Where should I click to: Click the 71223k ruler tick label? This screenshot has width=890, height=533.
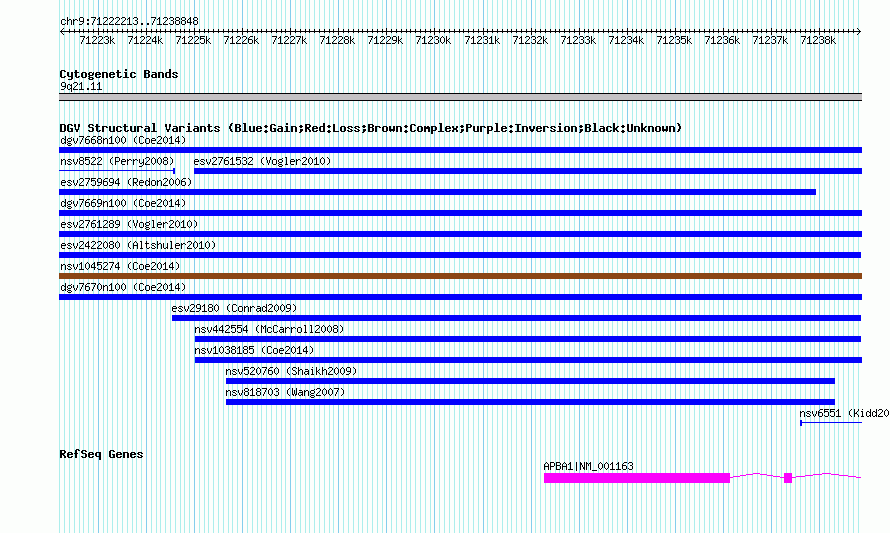coord(97,40)
